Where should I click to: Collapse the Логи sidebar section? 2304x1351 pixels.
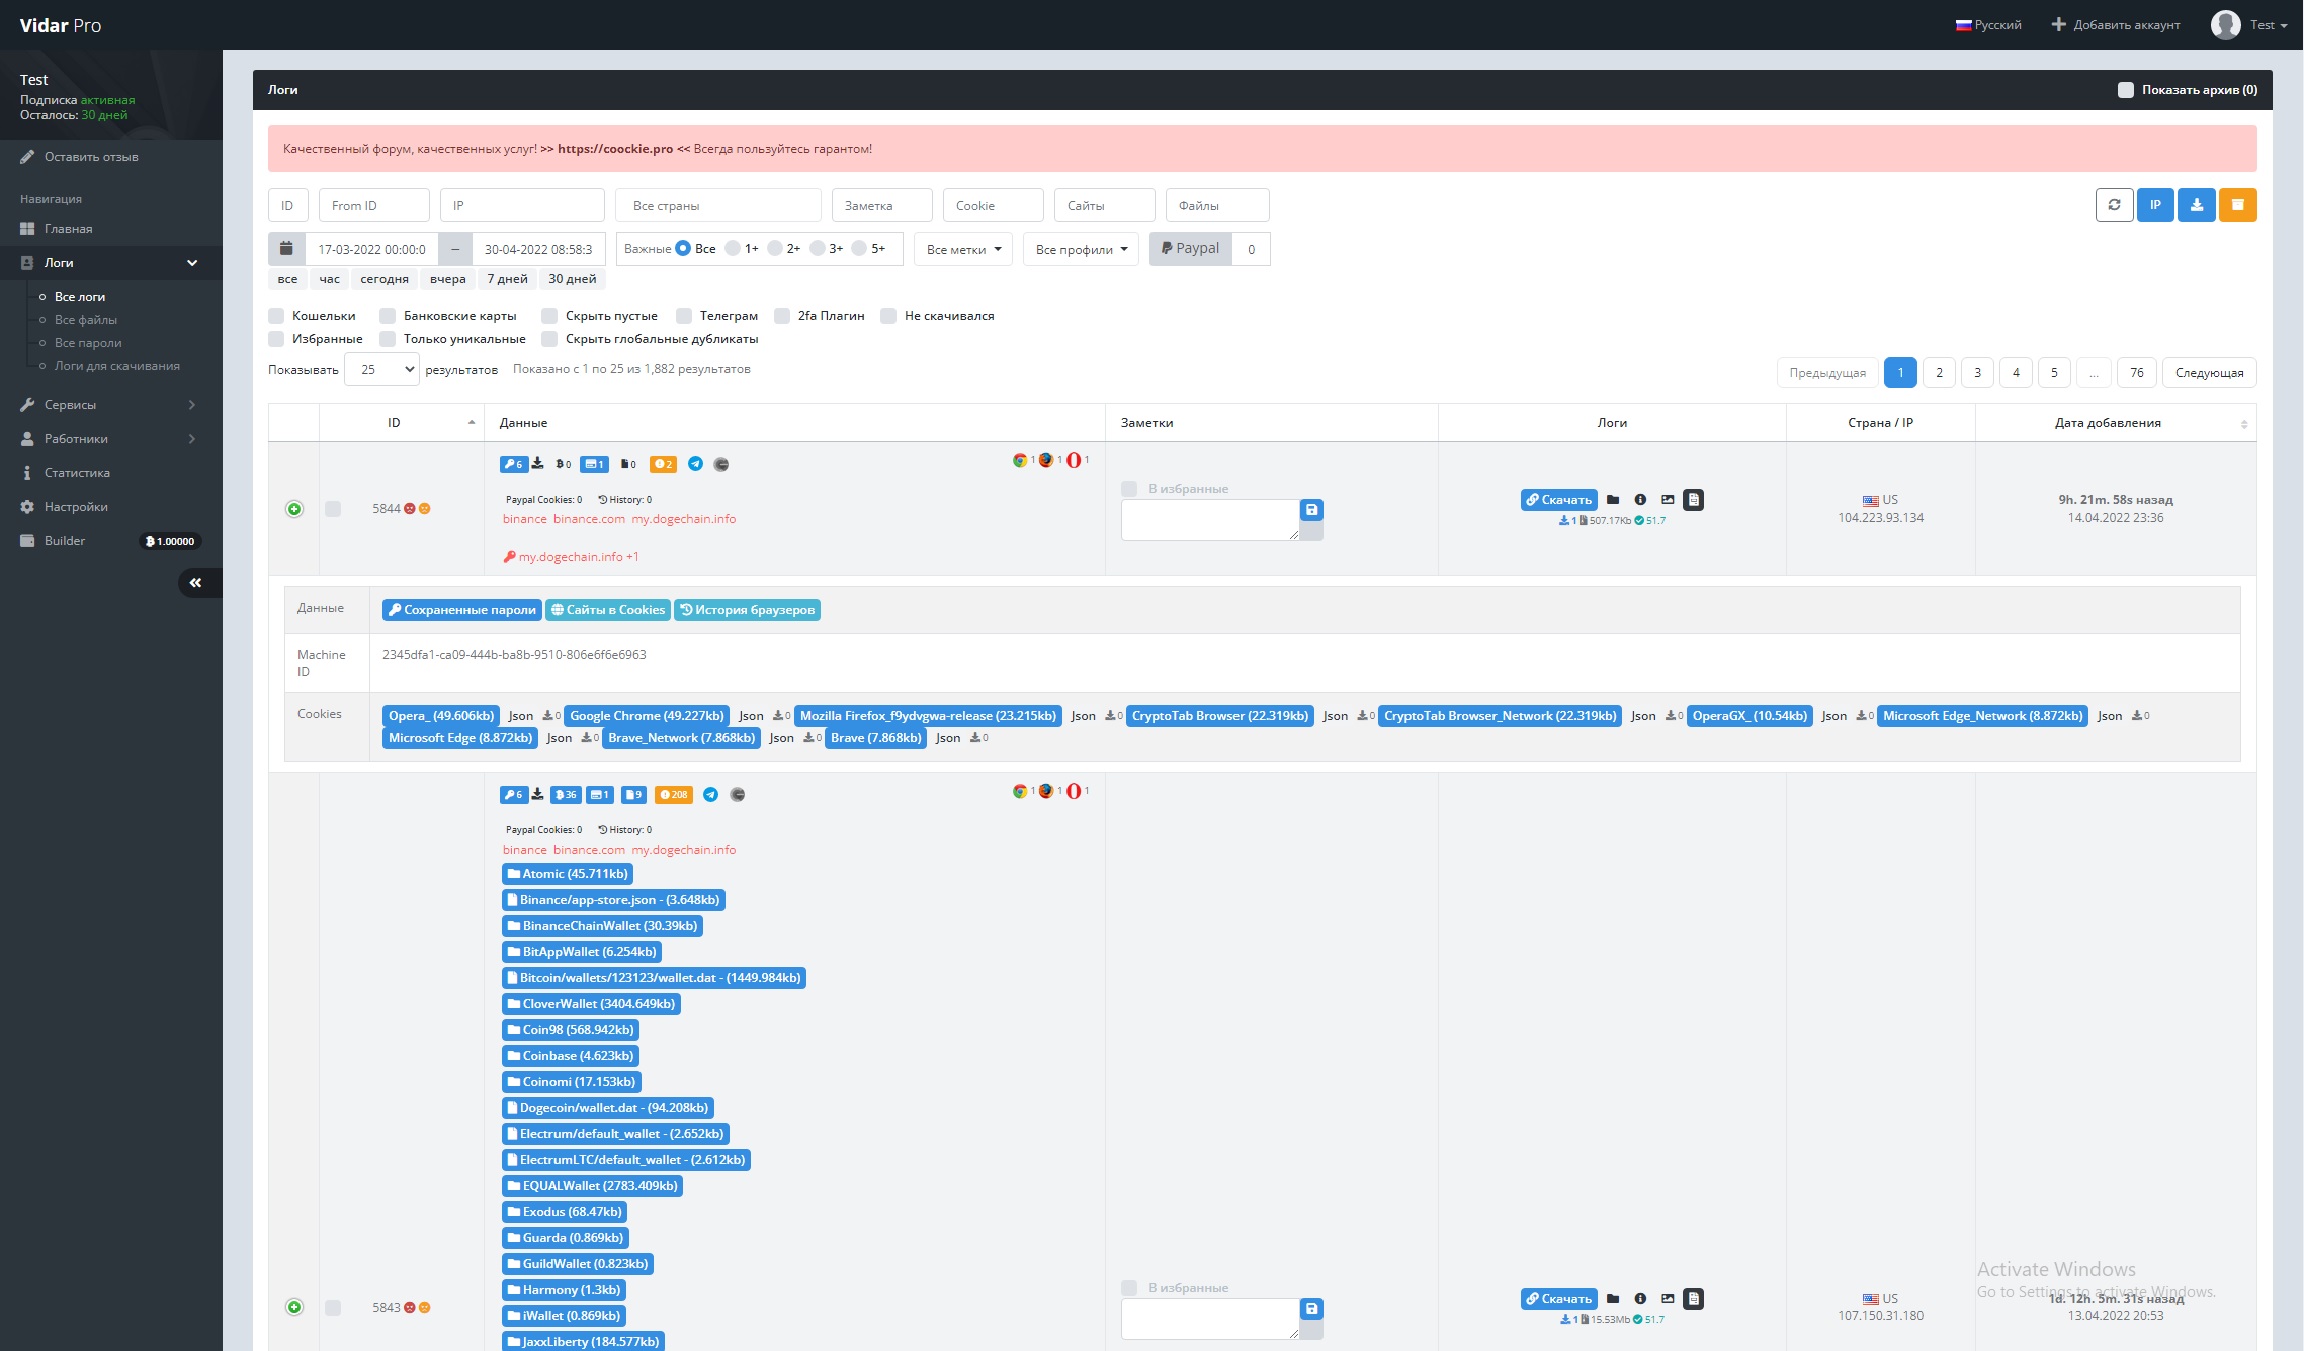coord(111,263)
